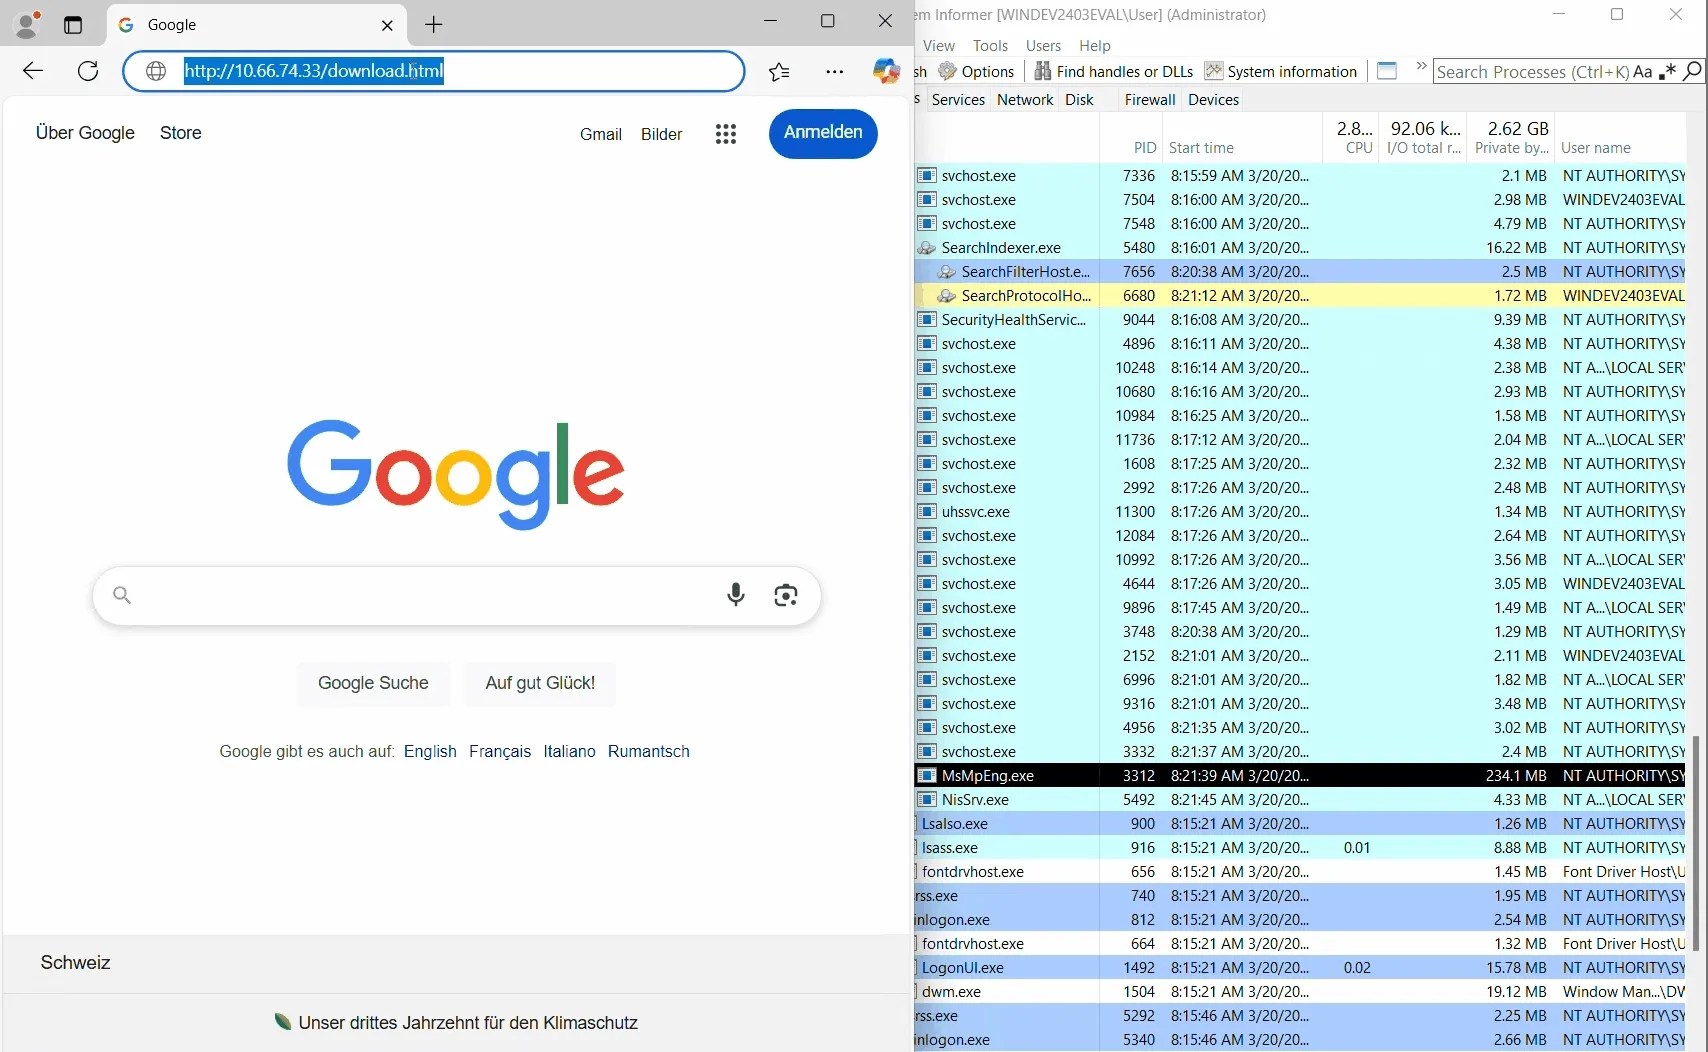Click the Copilot icon in Edge

tap(886, 71)
